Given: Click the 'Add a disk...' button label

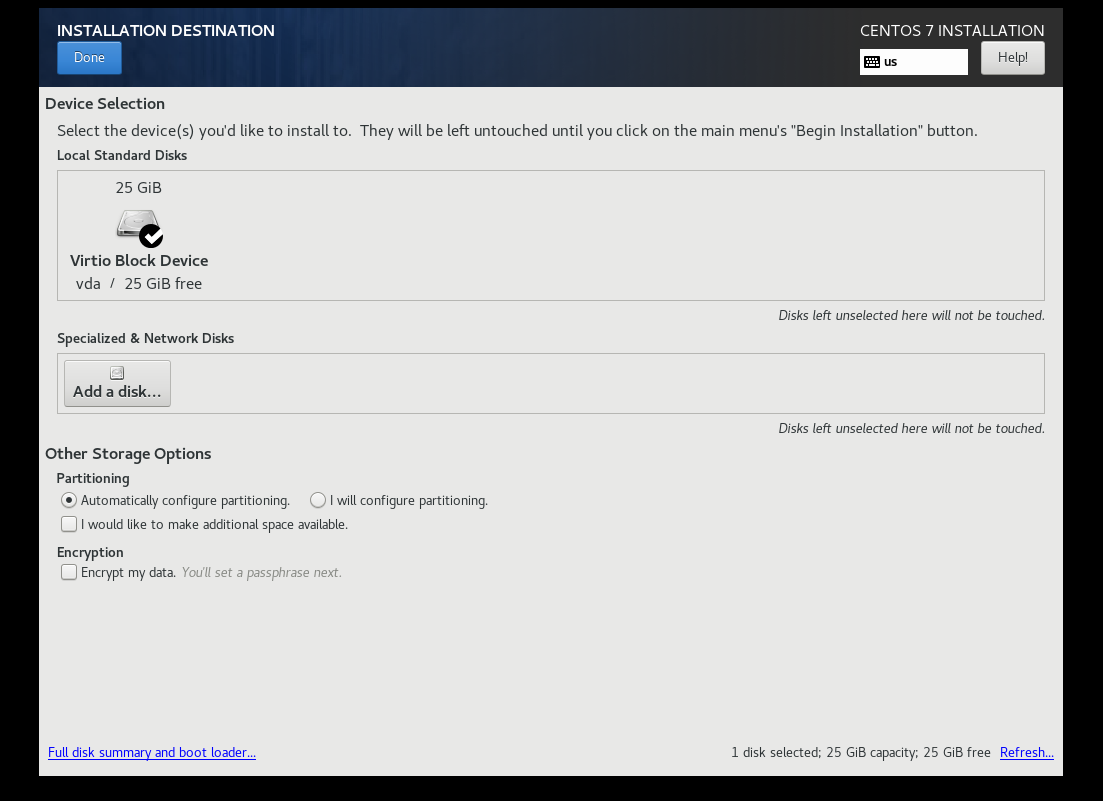Looking at the screenshot, I should [117, 392].
